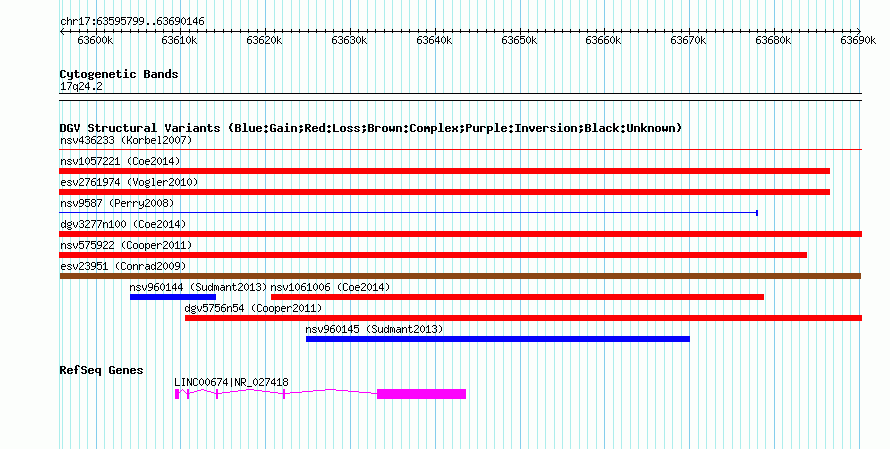Open the nsv1061006 (Coe2014) label
Viewport: 890px width, 449px height.
330,287
